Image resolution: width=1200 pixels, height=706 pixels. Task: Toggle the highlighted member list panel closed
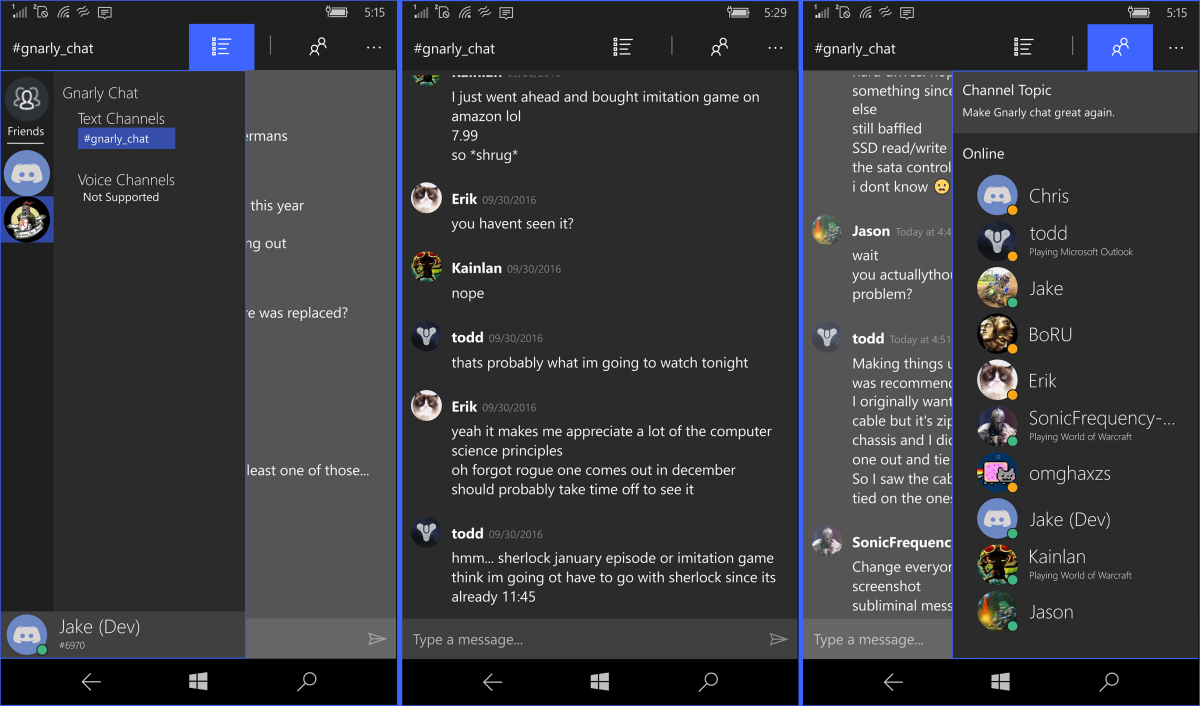pos(1120,47)
